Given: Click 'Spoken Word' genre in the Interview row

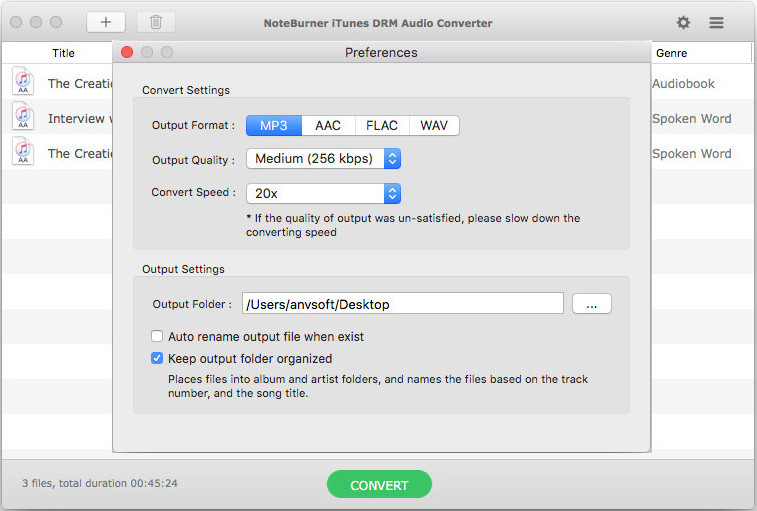Looking at the screenshot, I should point(691,118).
